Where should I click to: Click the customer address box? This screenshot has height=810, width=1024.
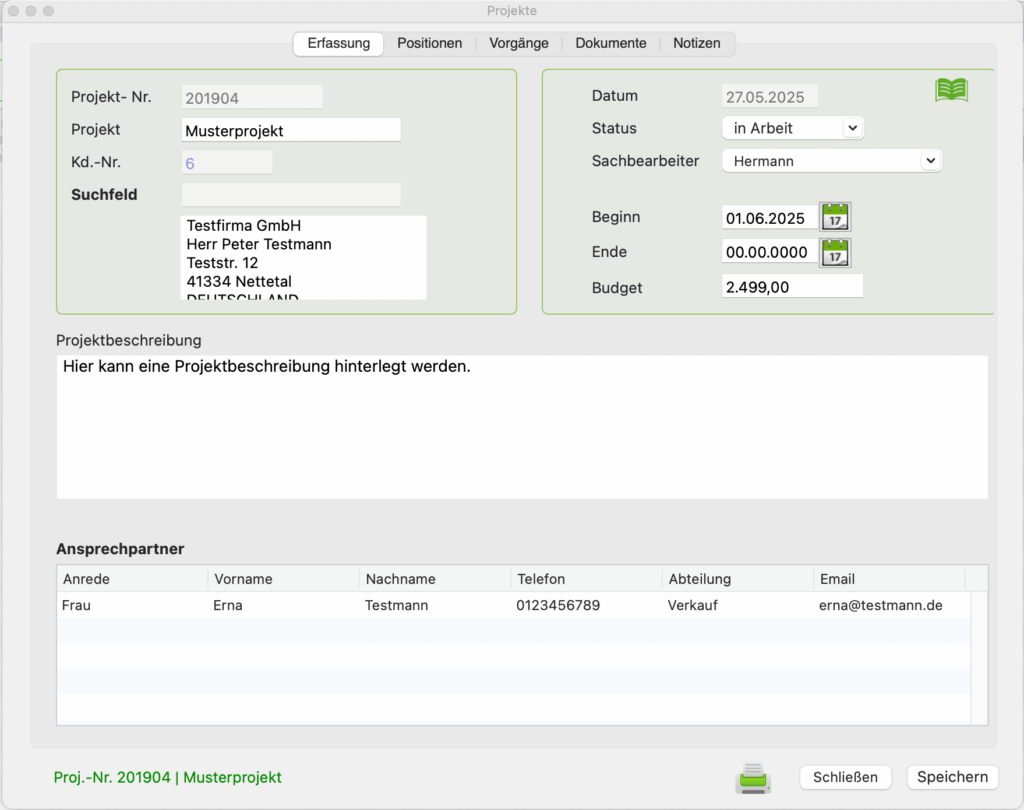click(x=303, y=257)
